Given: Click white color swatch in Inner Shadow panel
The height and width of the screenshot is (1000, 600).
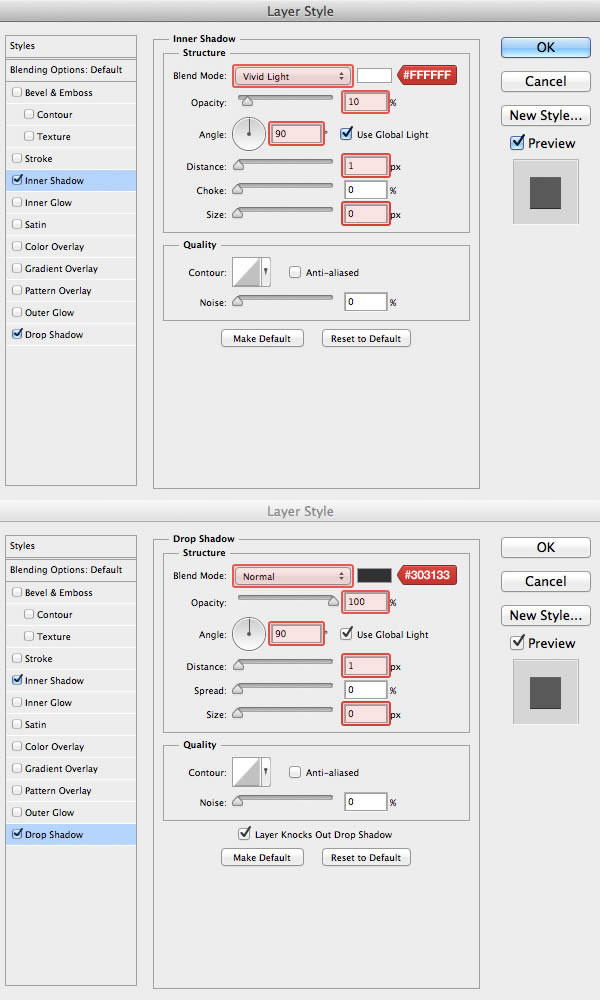Looking at the screenshot, I should (374, 75).
